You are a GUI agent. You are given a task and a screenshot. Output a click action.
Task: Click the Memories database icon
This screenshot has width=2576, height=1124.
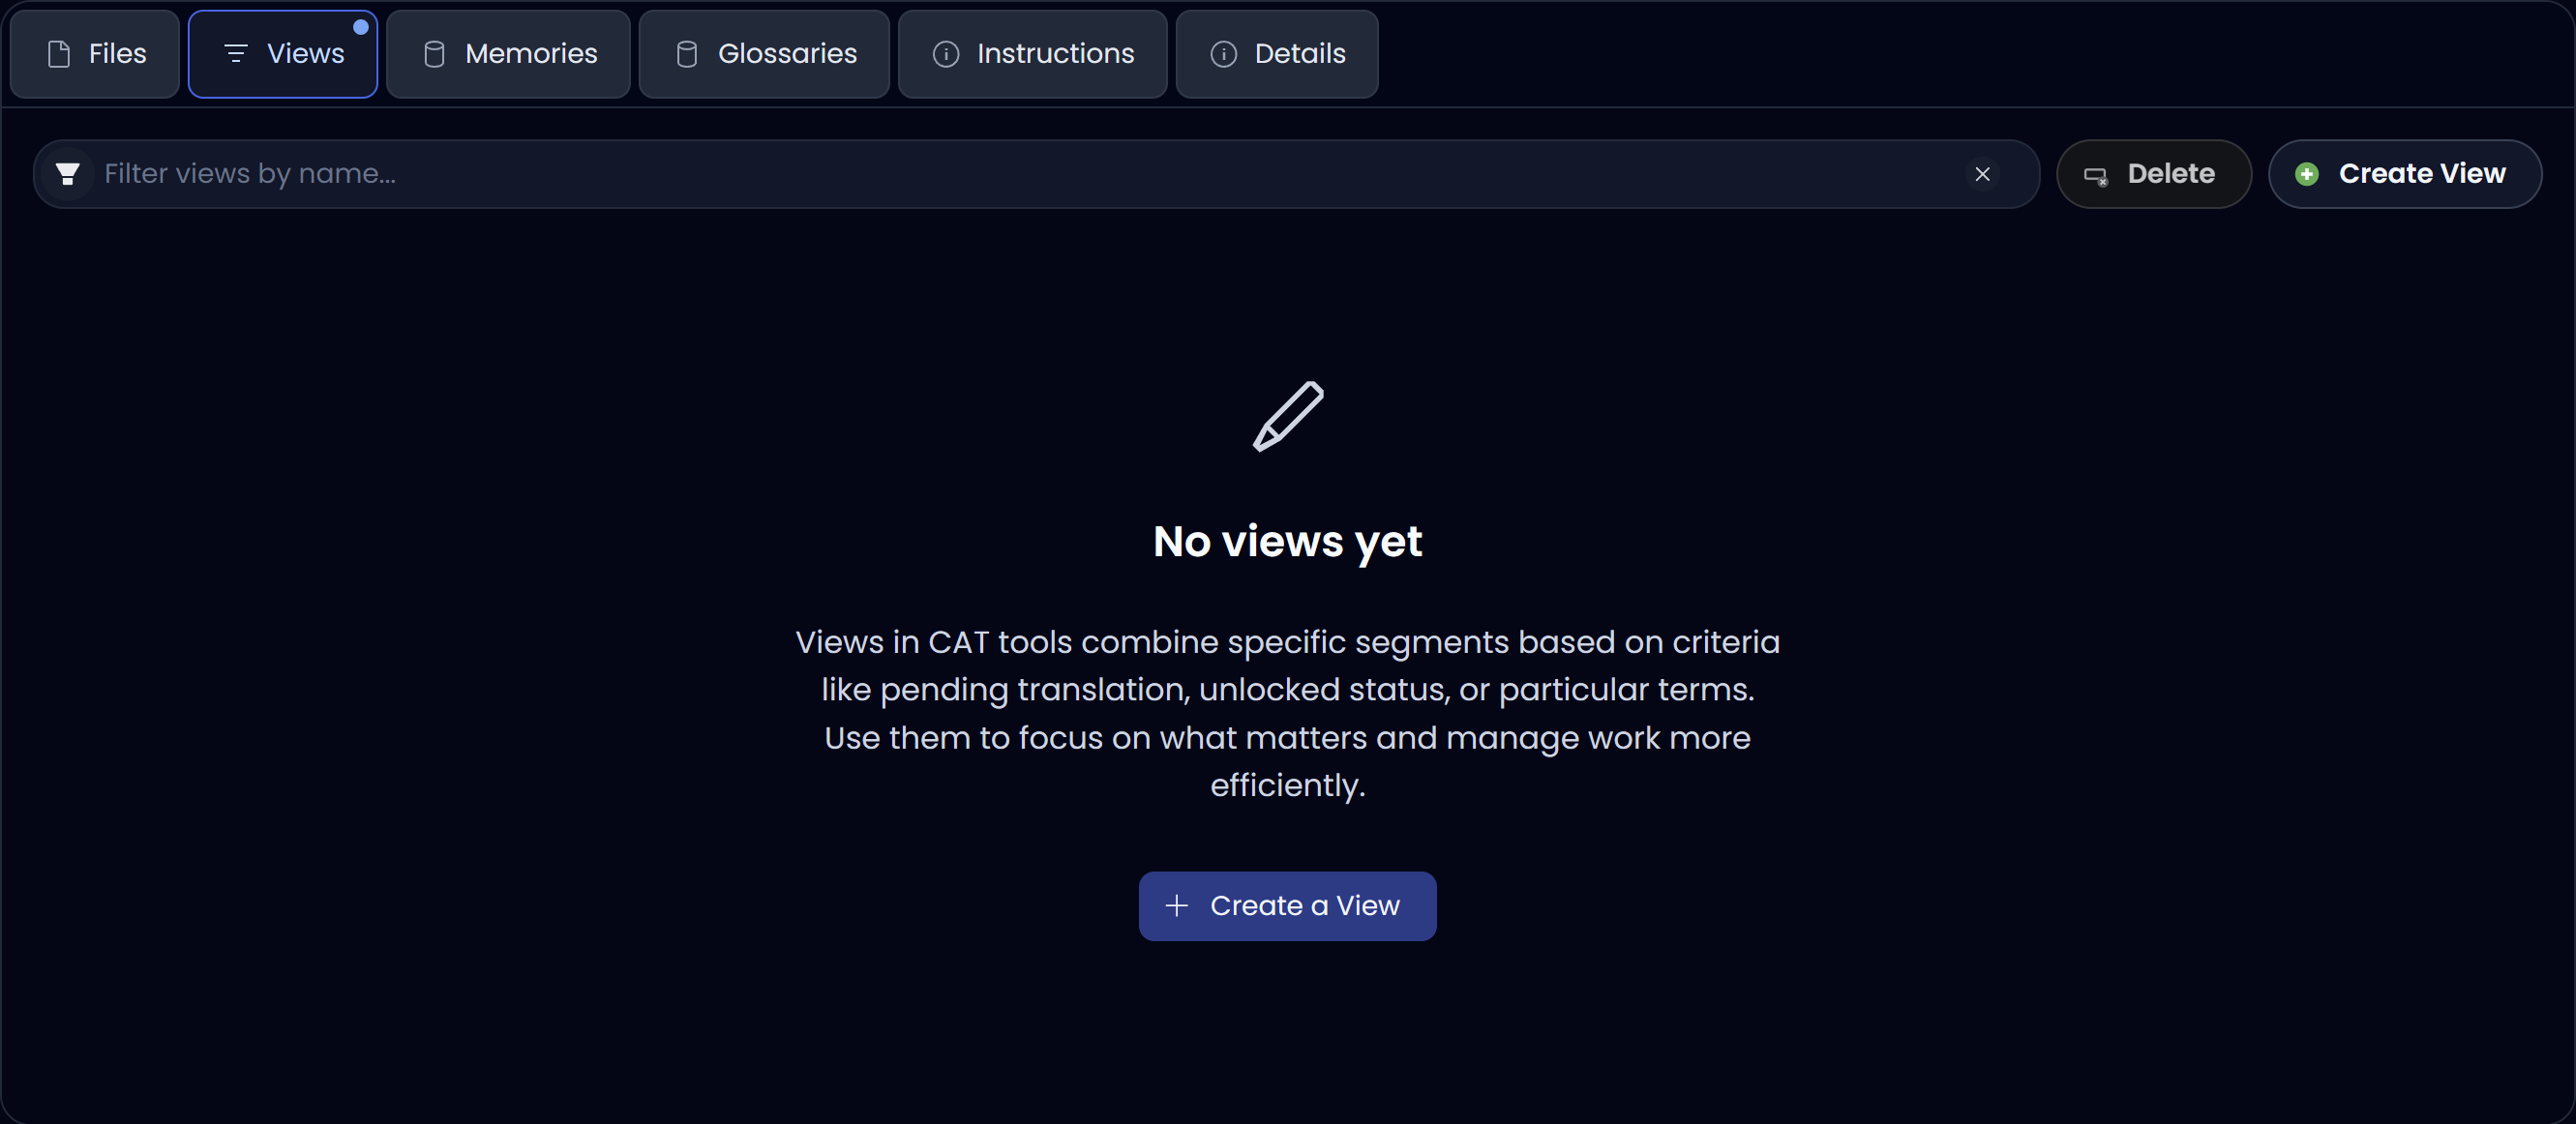click(x=434, y=54)
